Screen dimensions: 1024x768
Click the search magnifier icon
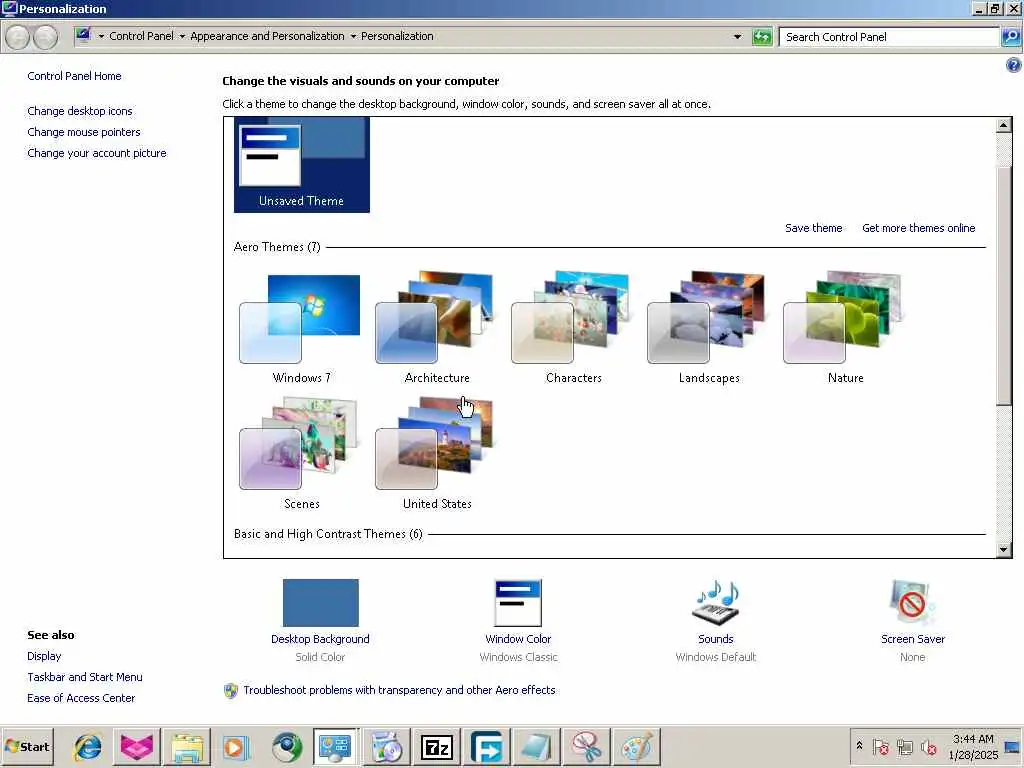point(1010,37)
